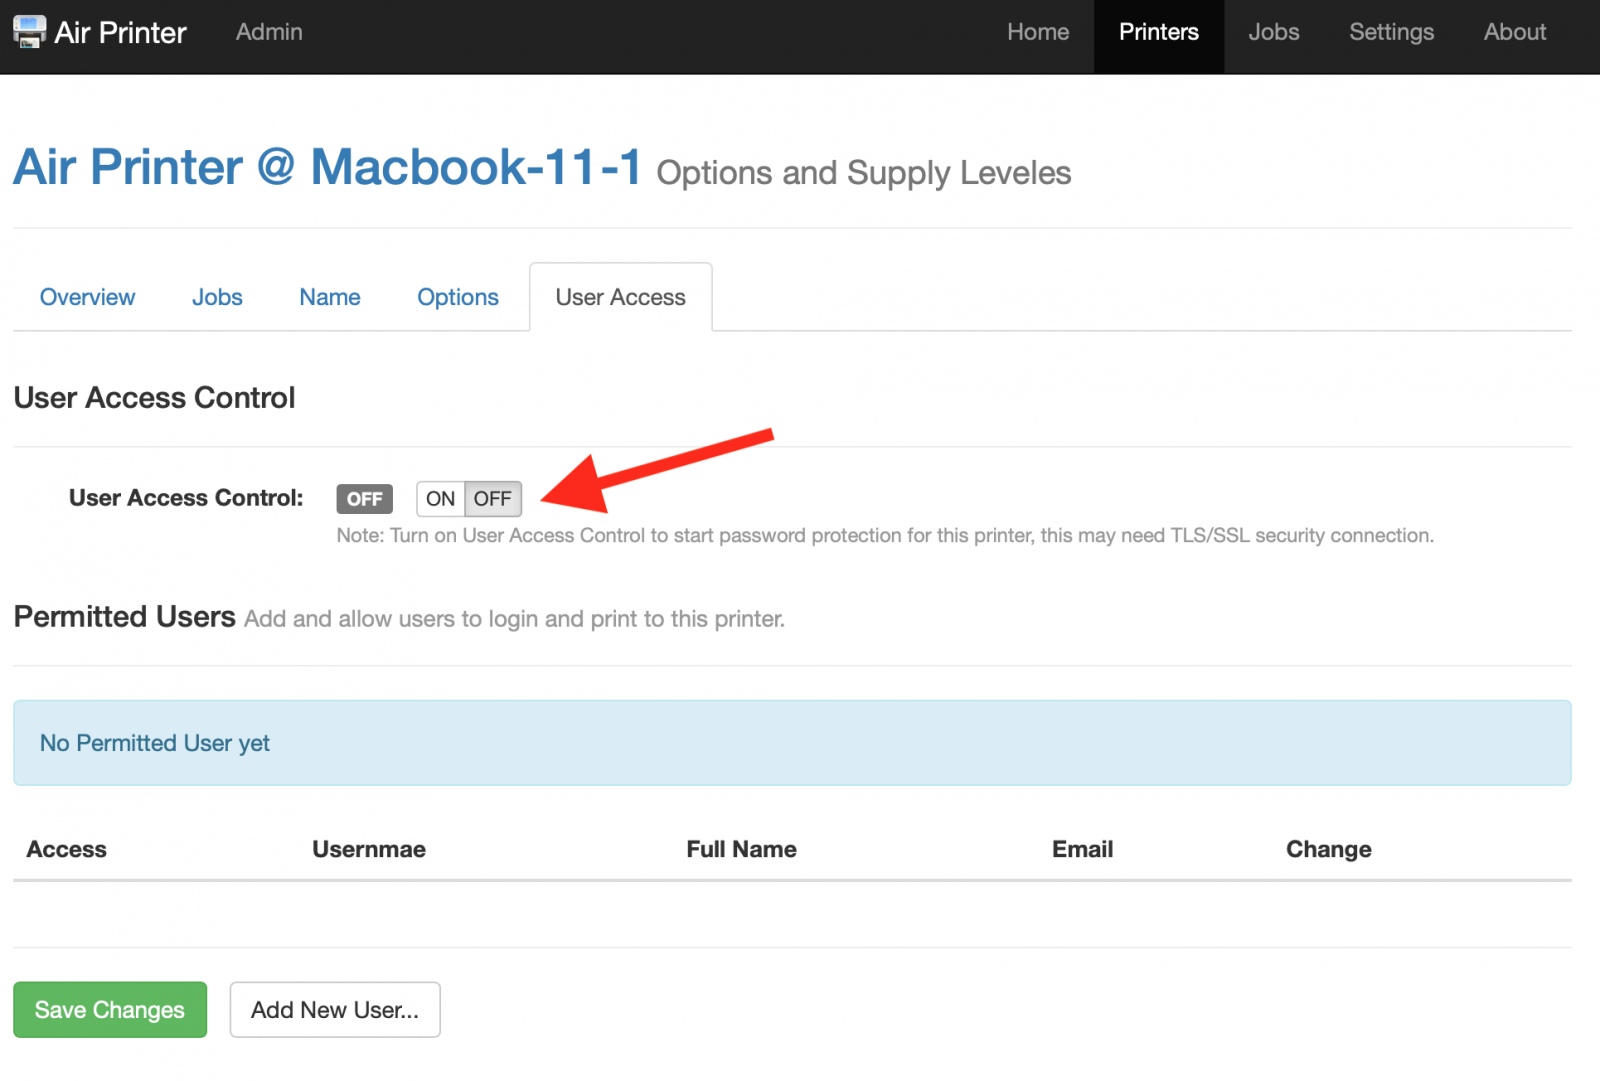The width and height of the screenshot is (1600, 1081).
Task: Click the Email column header
Action: tap(1083, 849)
